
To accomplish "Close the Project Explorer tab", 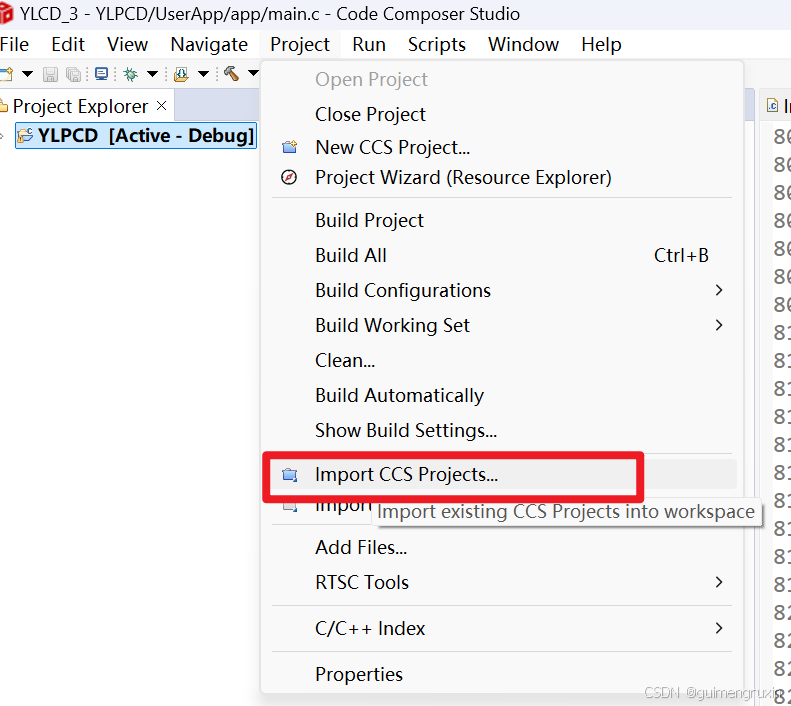I will pyautogui.click(x=161, y=106).
